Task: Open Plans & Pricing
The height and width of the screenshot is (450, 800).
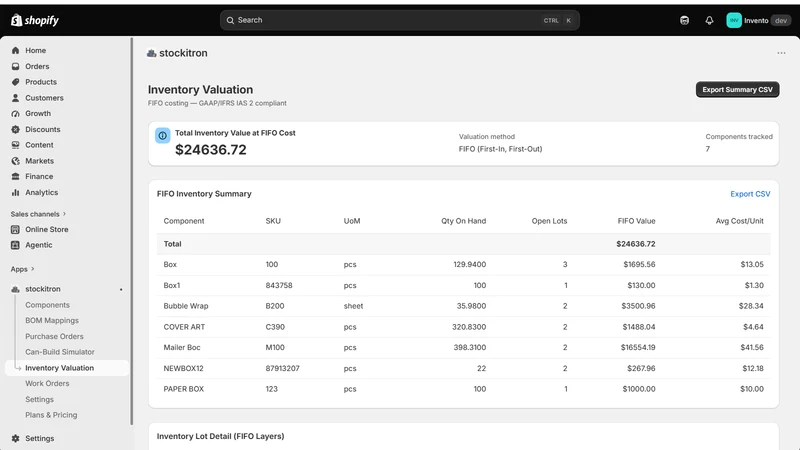Action: (x=51, y=415)
